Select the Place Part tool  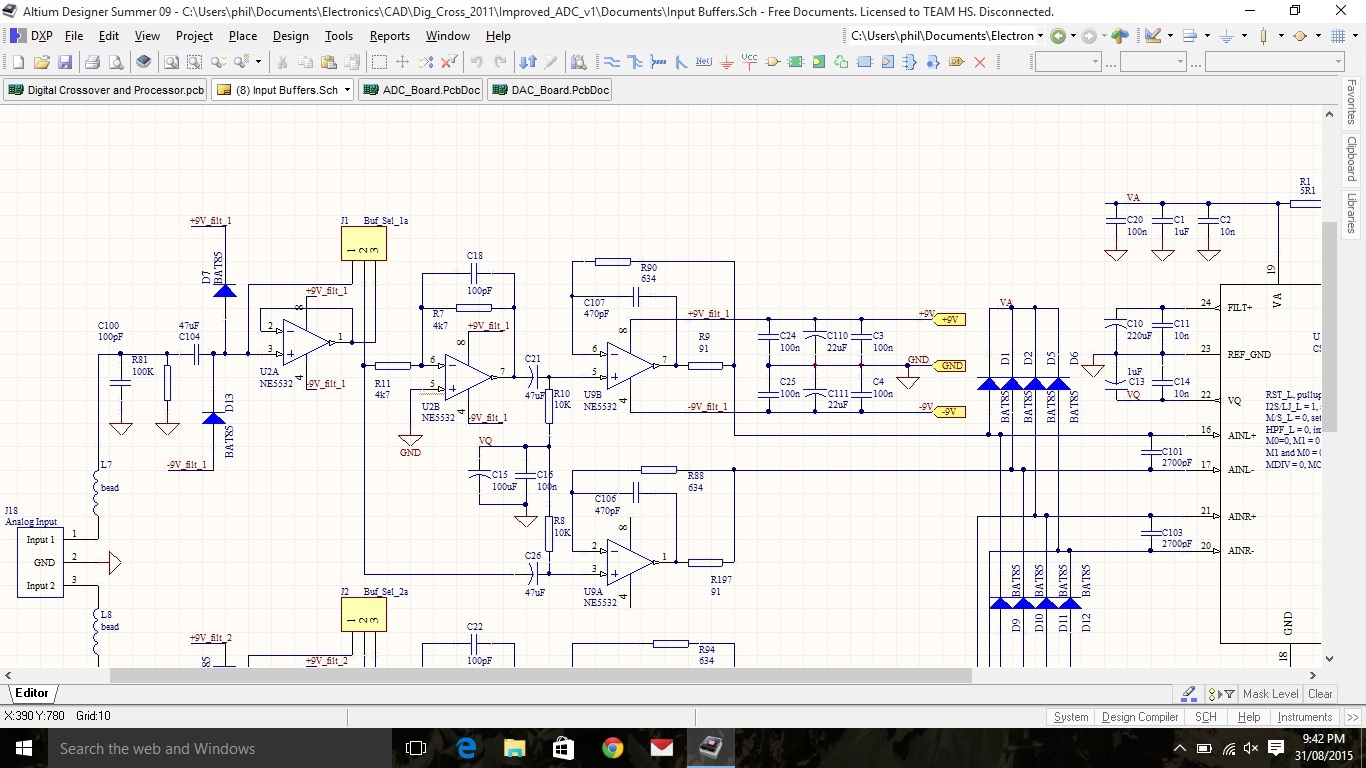pos(773,62)
